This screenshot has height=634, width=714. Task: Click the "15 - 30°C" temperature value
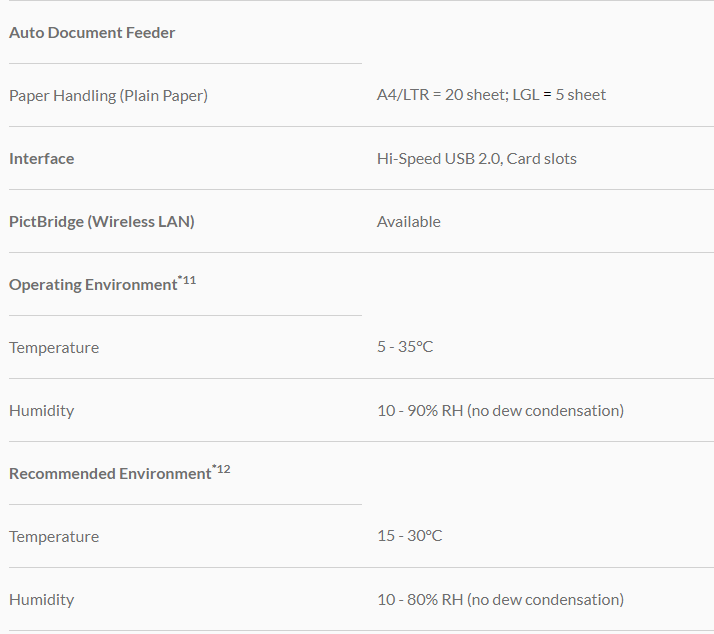coord(409,536)
